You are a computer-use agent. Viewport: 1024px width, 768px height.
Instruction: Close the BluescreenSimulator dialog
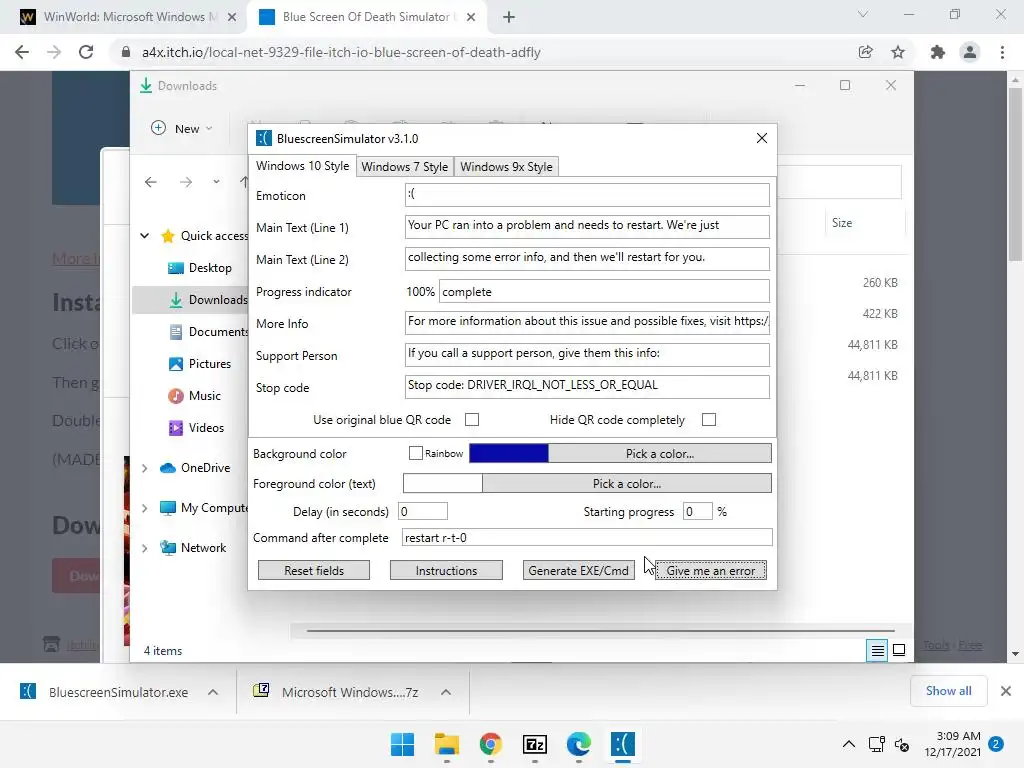[x=761, y=138]
